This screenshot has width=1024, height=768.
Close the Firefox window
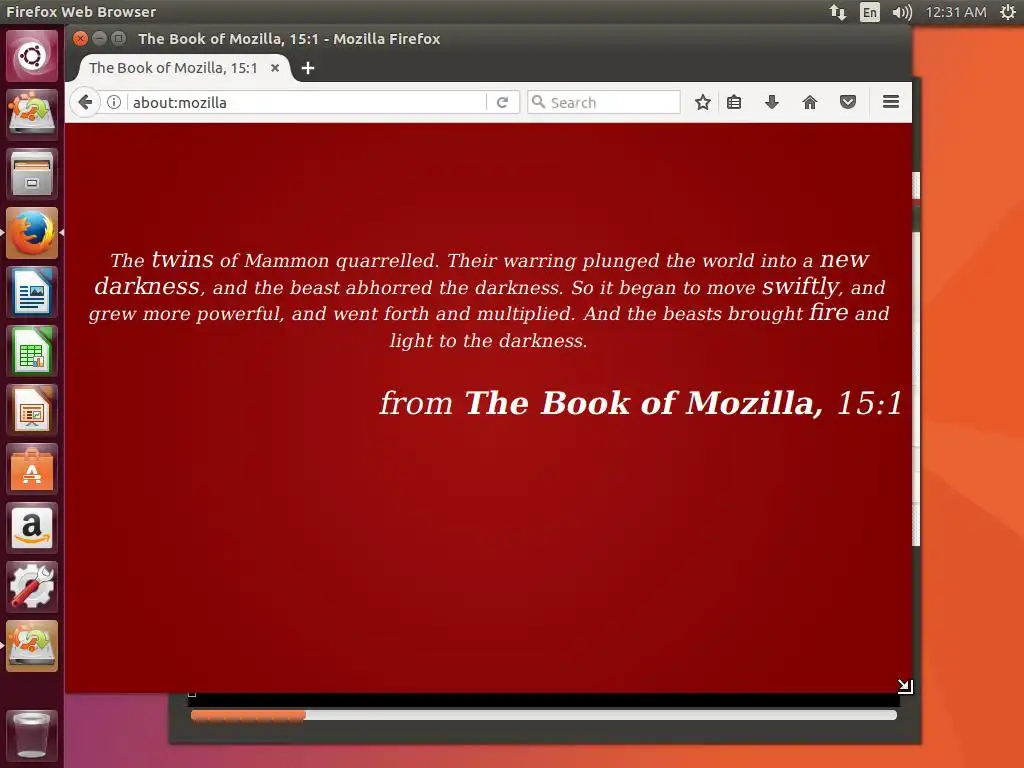click(80, 39)
